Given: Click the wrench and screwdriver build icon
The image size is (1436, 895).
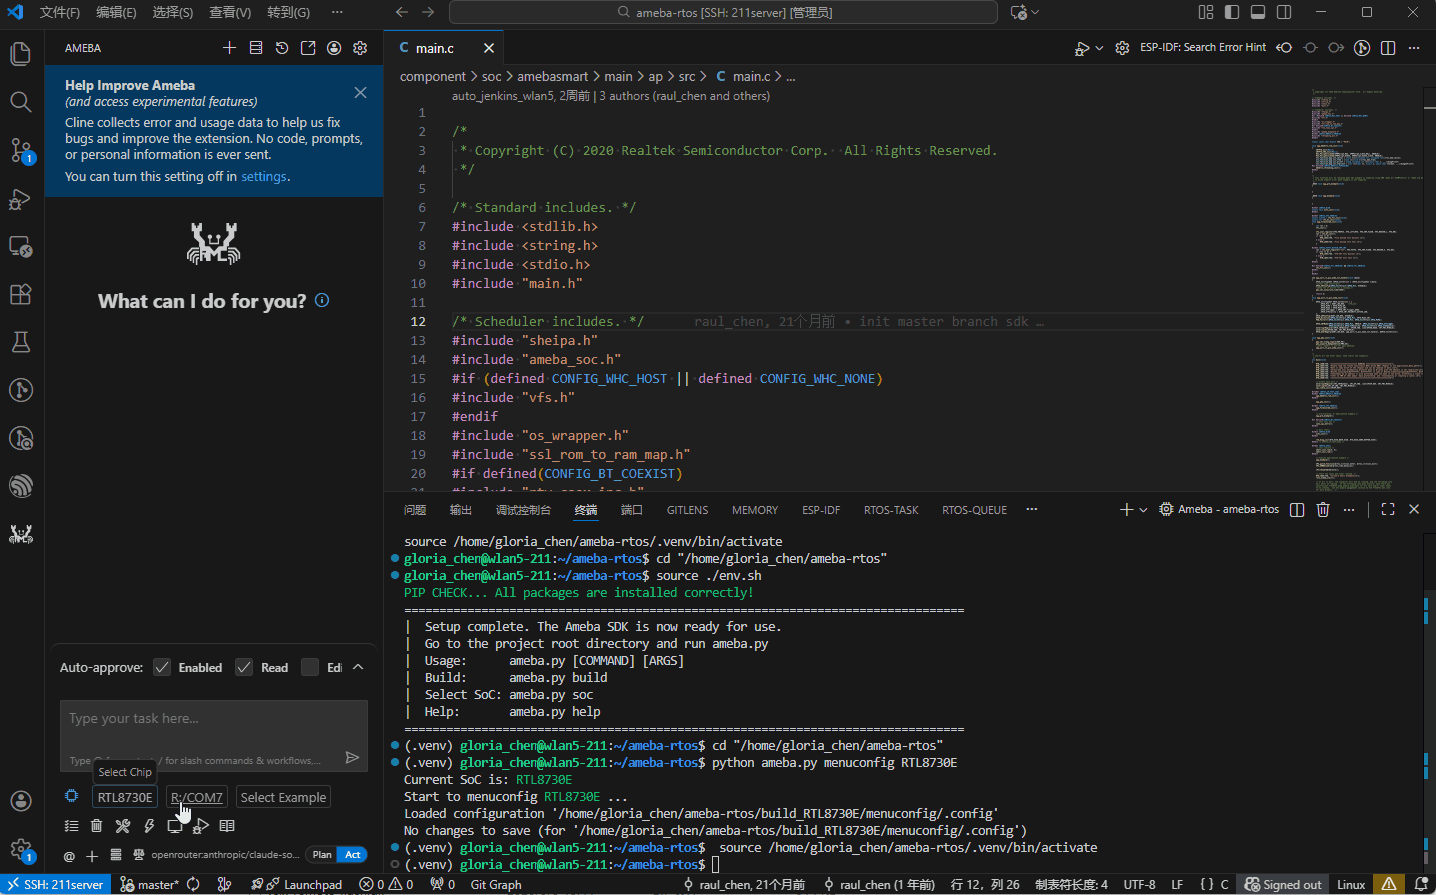Looking at the screenshot, I should 122,826.
